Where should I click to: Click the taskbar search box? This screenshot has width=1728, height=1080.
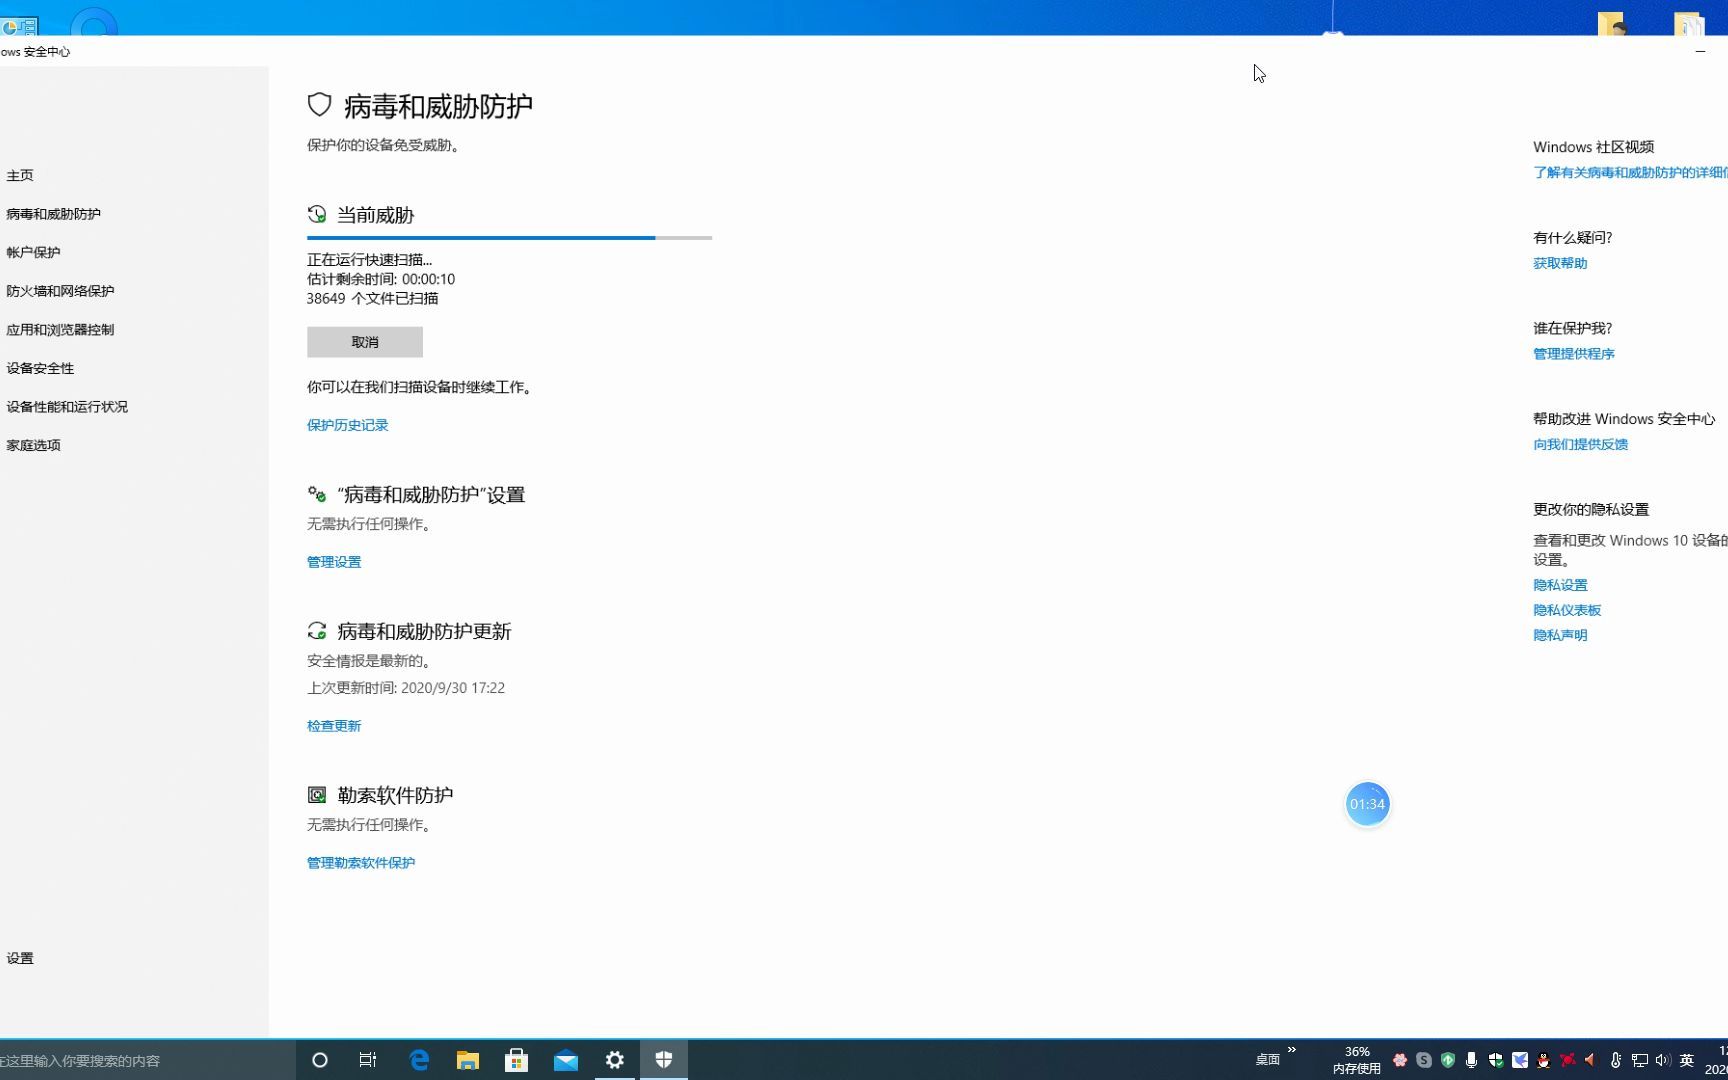click(x=147, y=1060)
